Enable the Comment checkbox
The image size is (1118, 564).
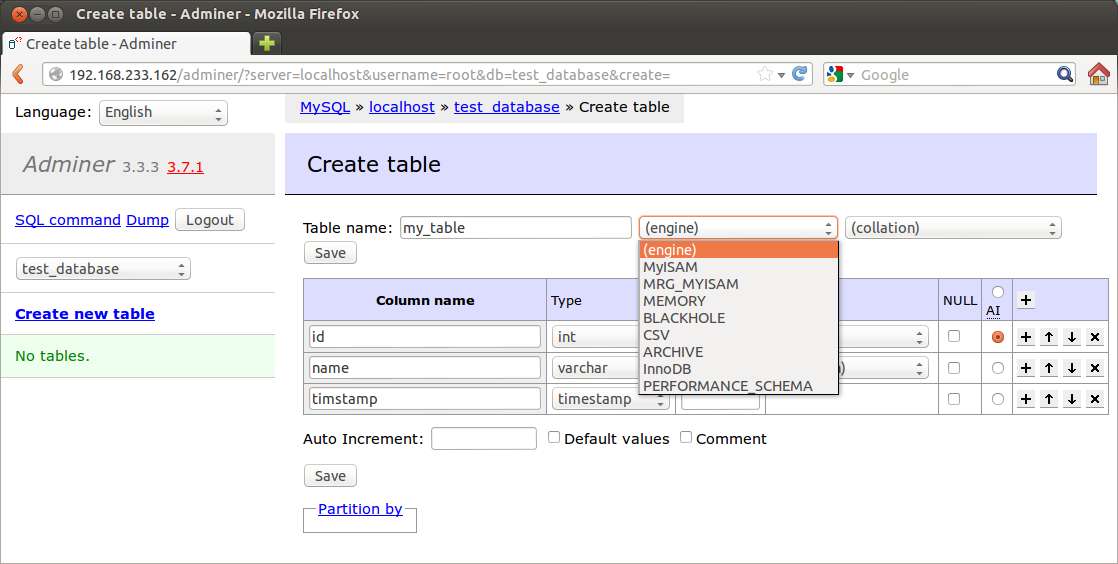point(686,437)
